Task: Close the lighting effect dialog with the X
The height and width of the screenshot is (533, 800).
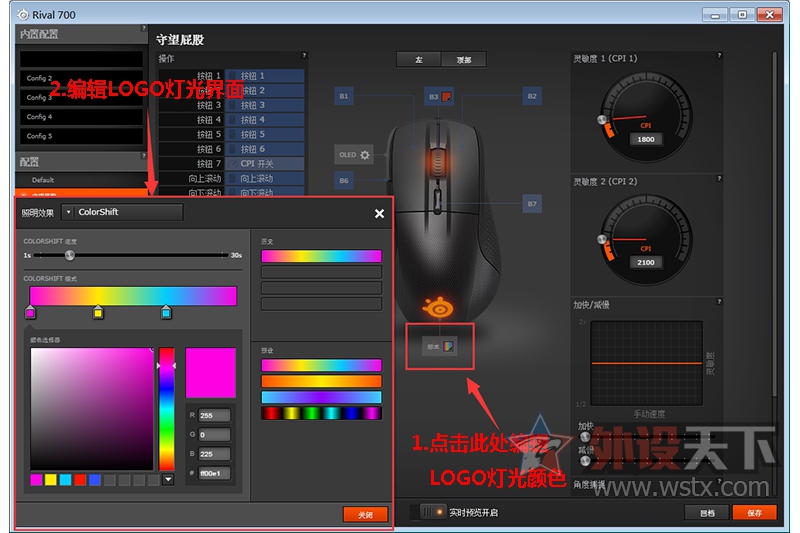Action: tap(379, 214)
